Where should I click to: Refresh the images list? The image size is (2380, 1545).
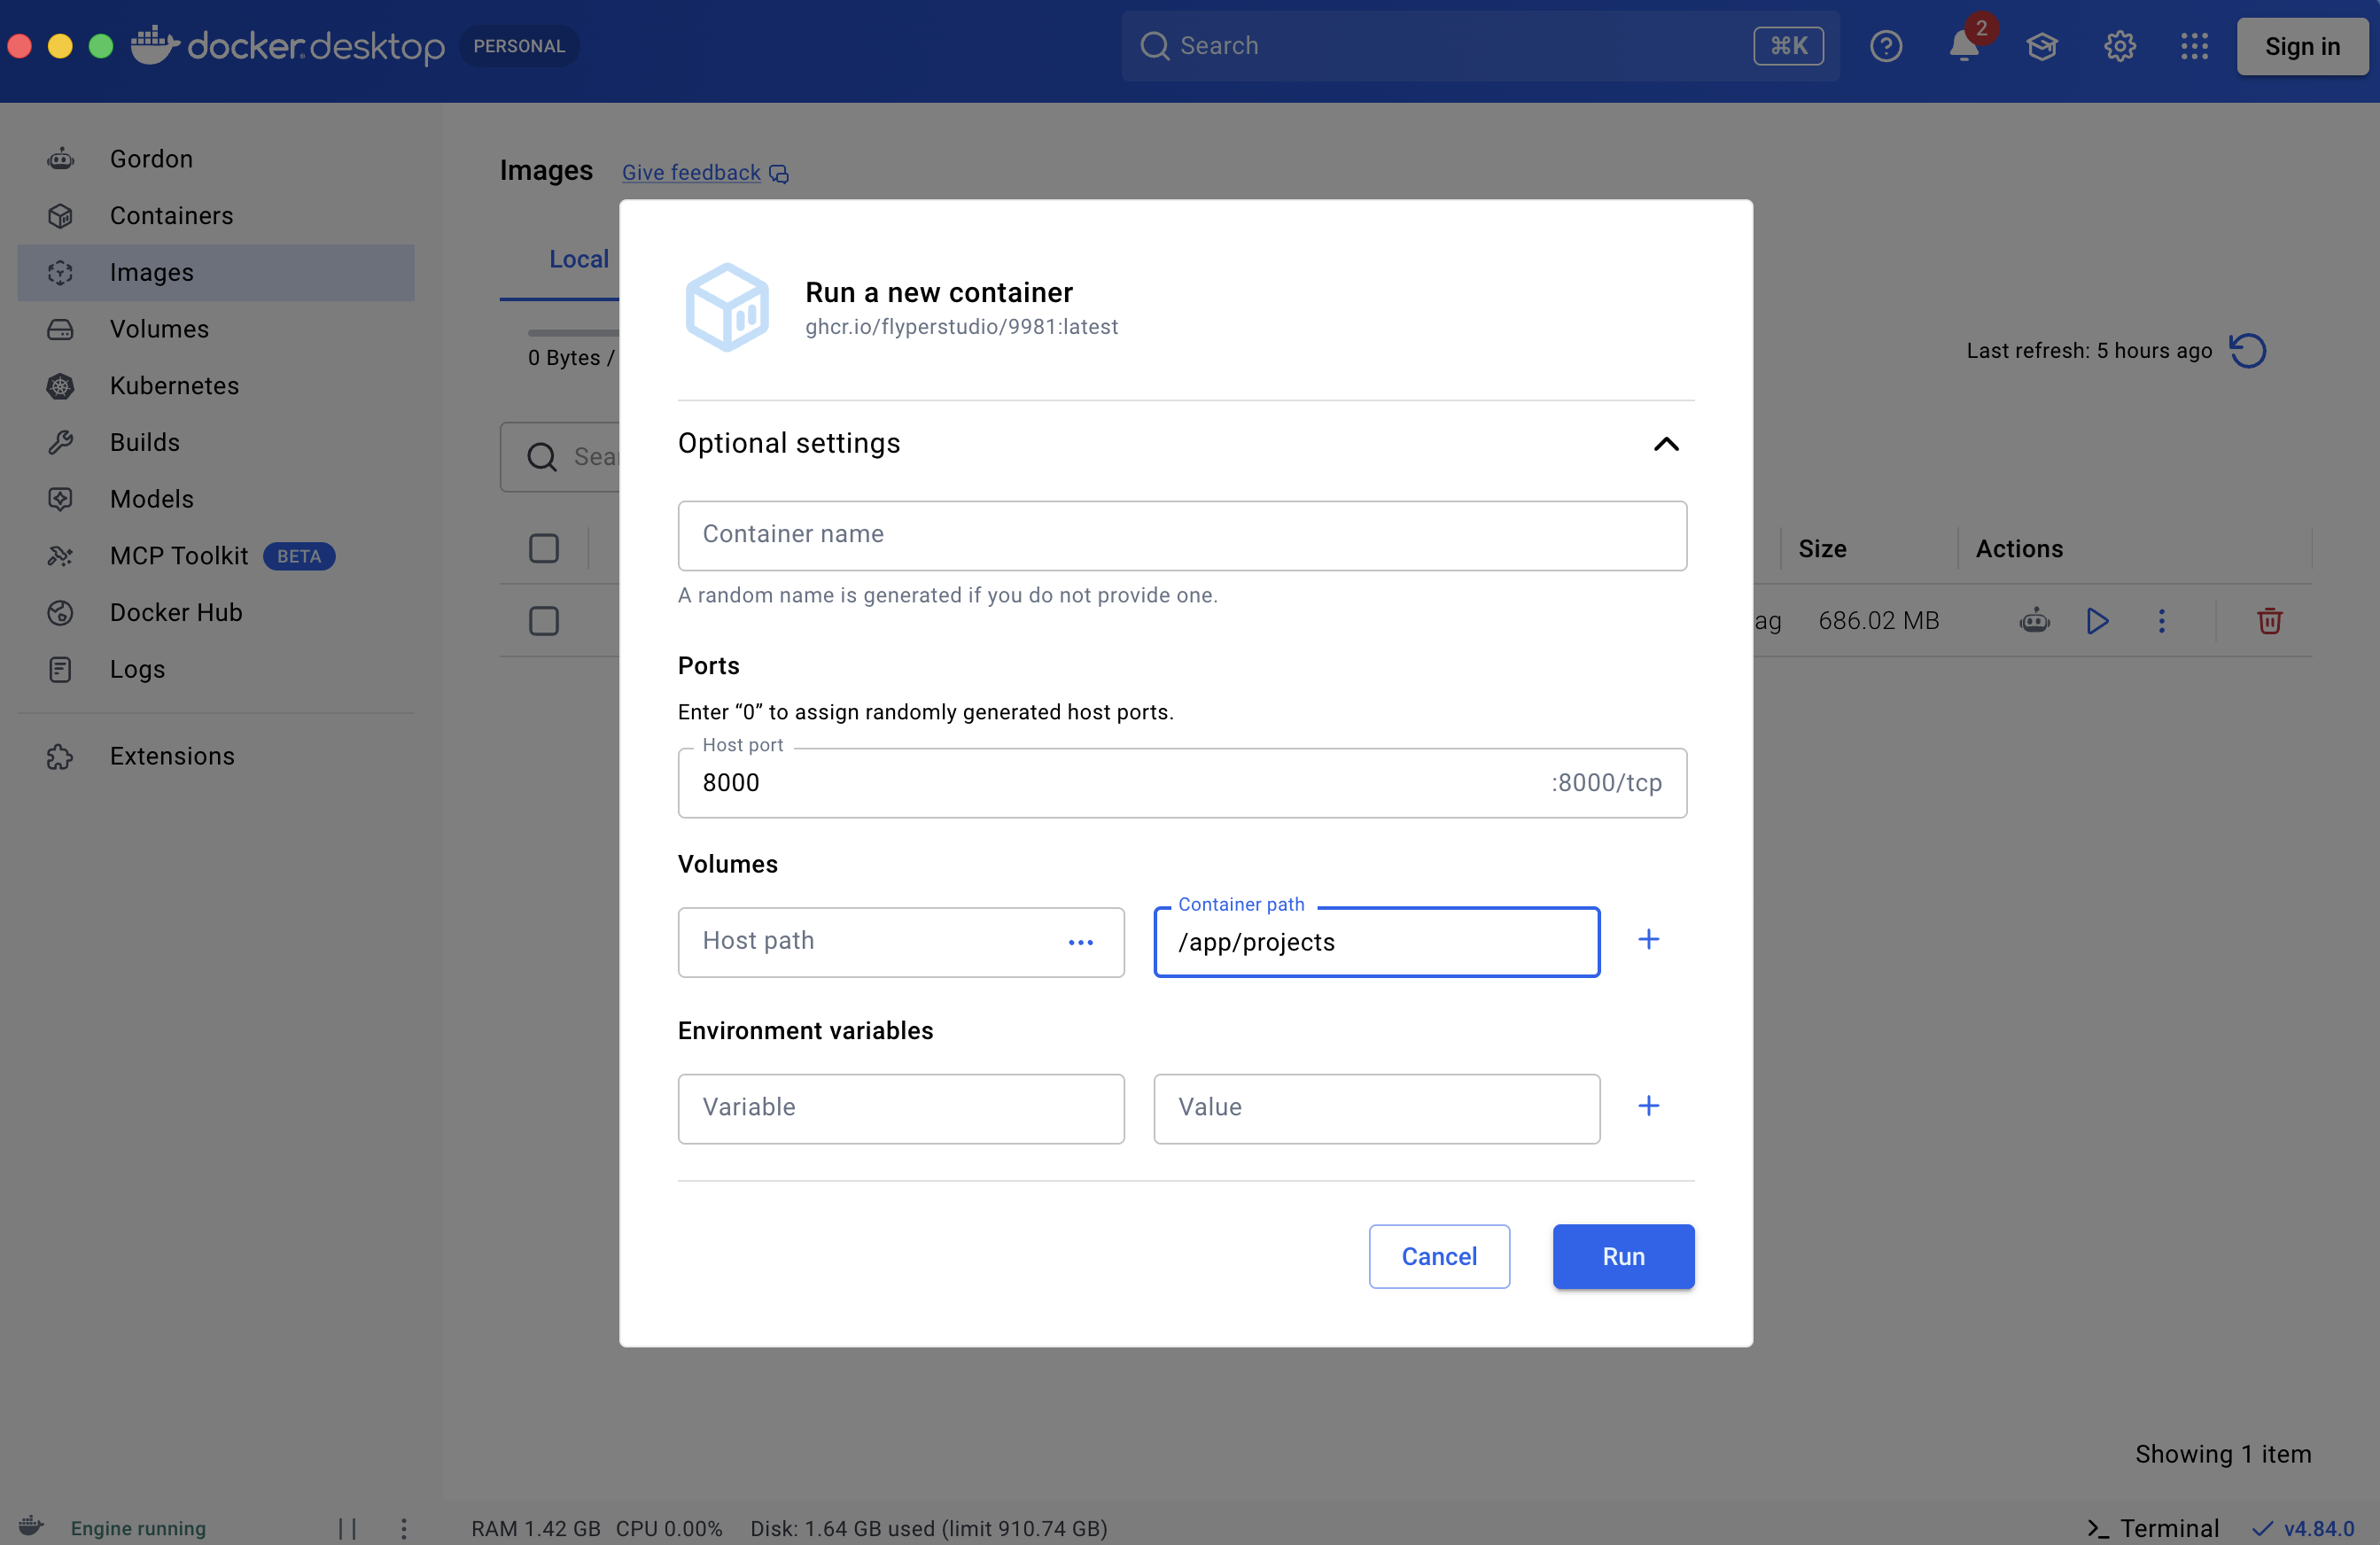(2248, 351)
